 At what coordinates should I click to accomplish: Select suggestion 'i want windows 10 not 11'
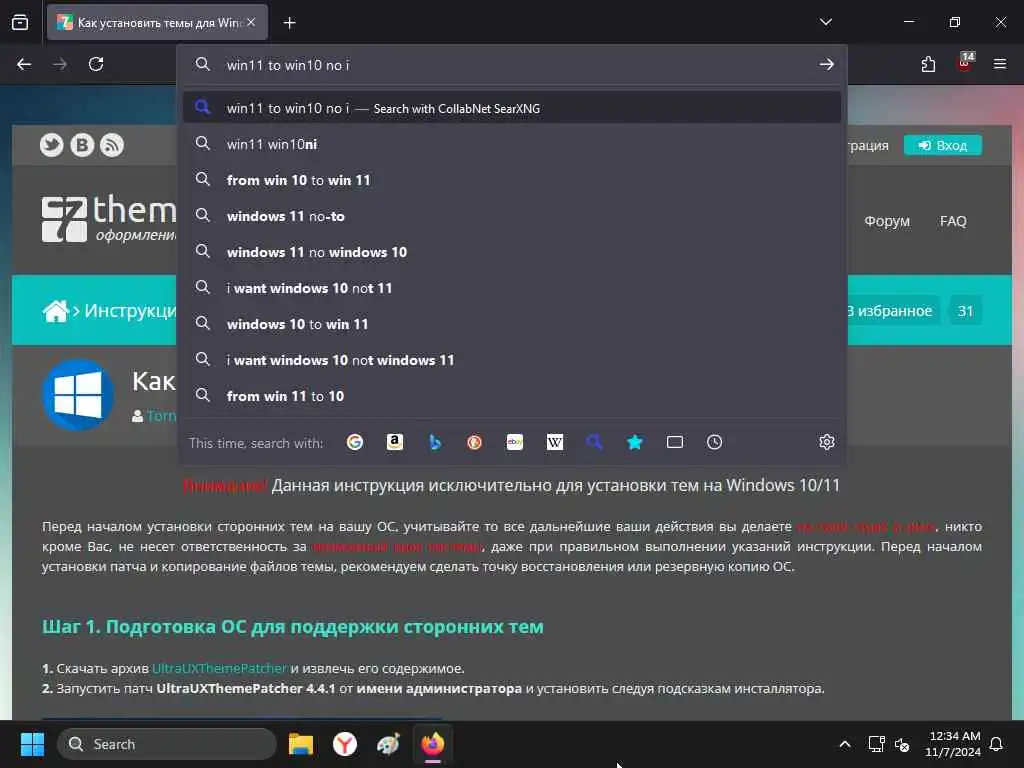pos(512,288)
